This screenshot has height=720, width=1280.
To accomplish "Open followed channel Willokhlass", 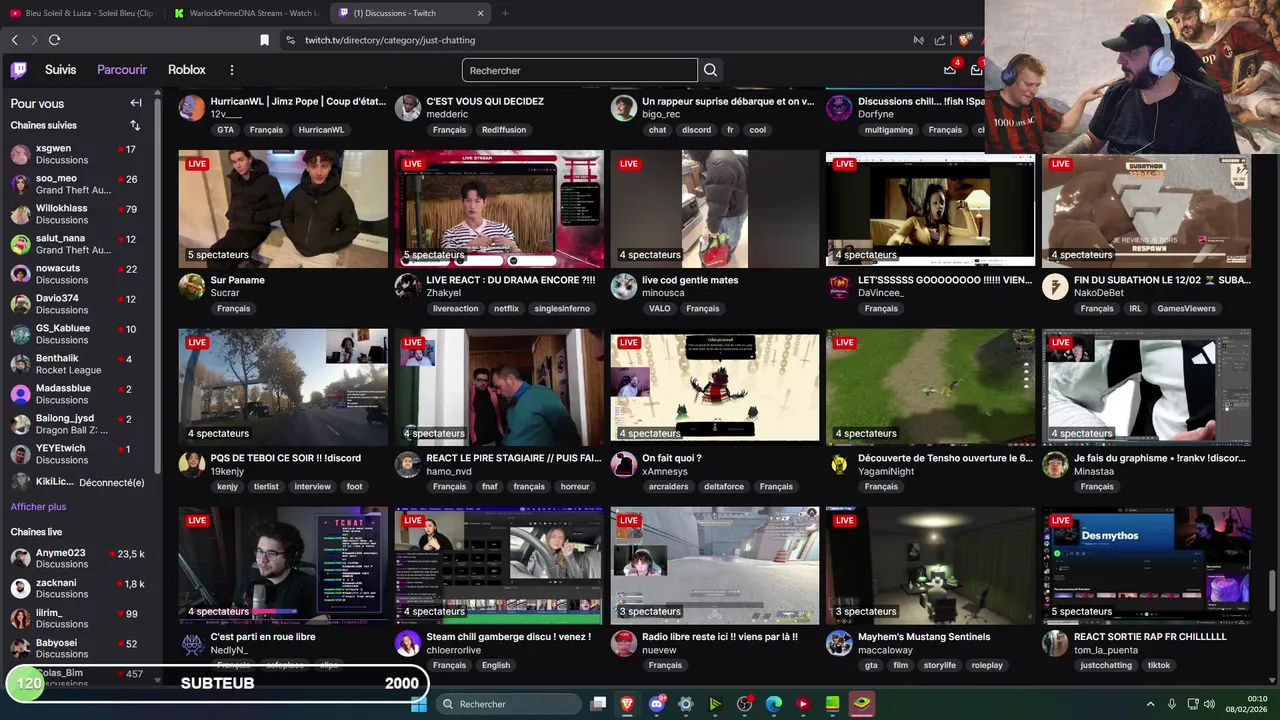I will (x=78, y=214).
